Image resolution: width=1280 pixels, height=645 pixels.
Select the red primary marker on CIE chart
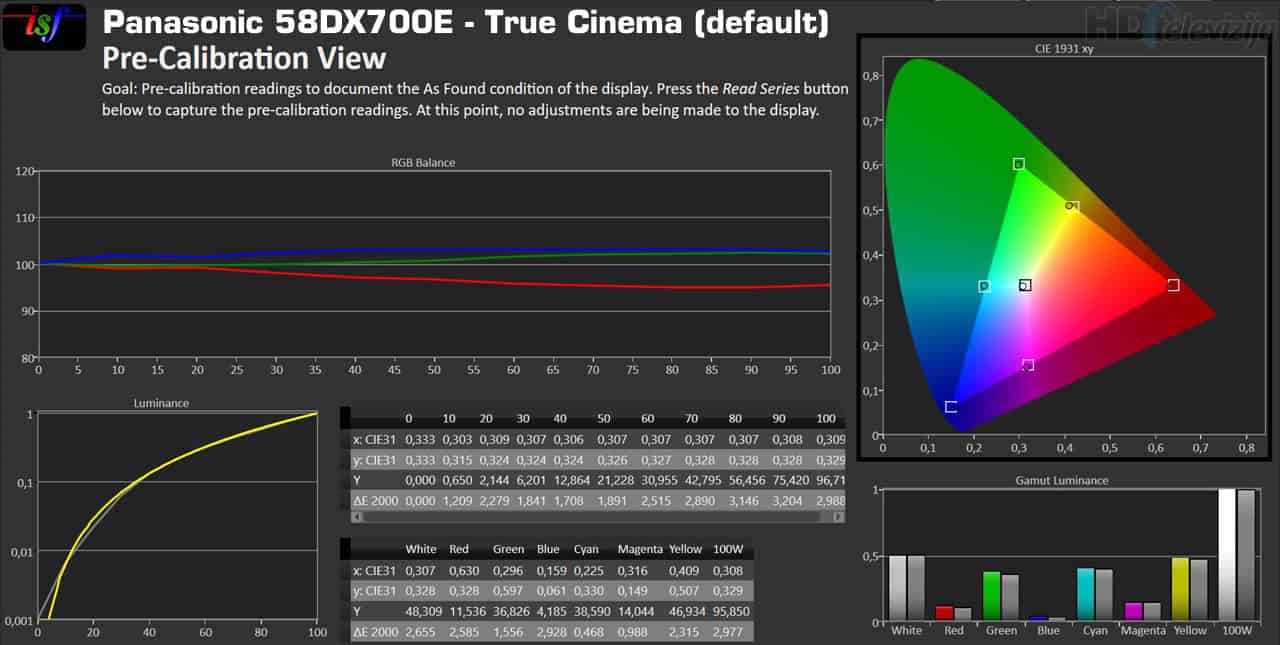click(1173, 285)
